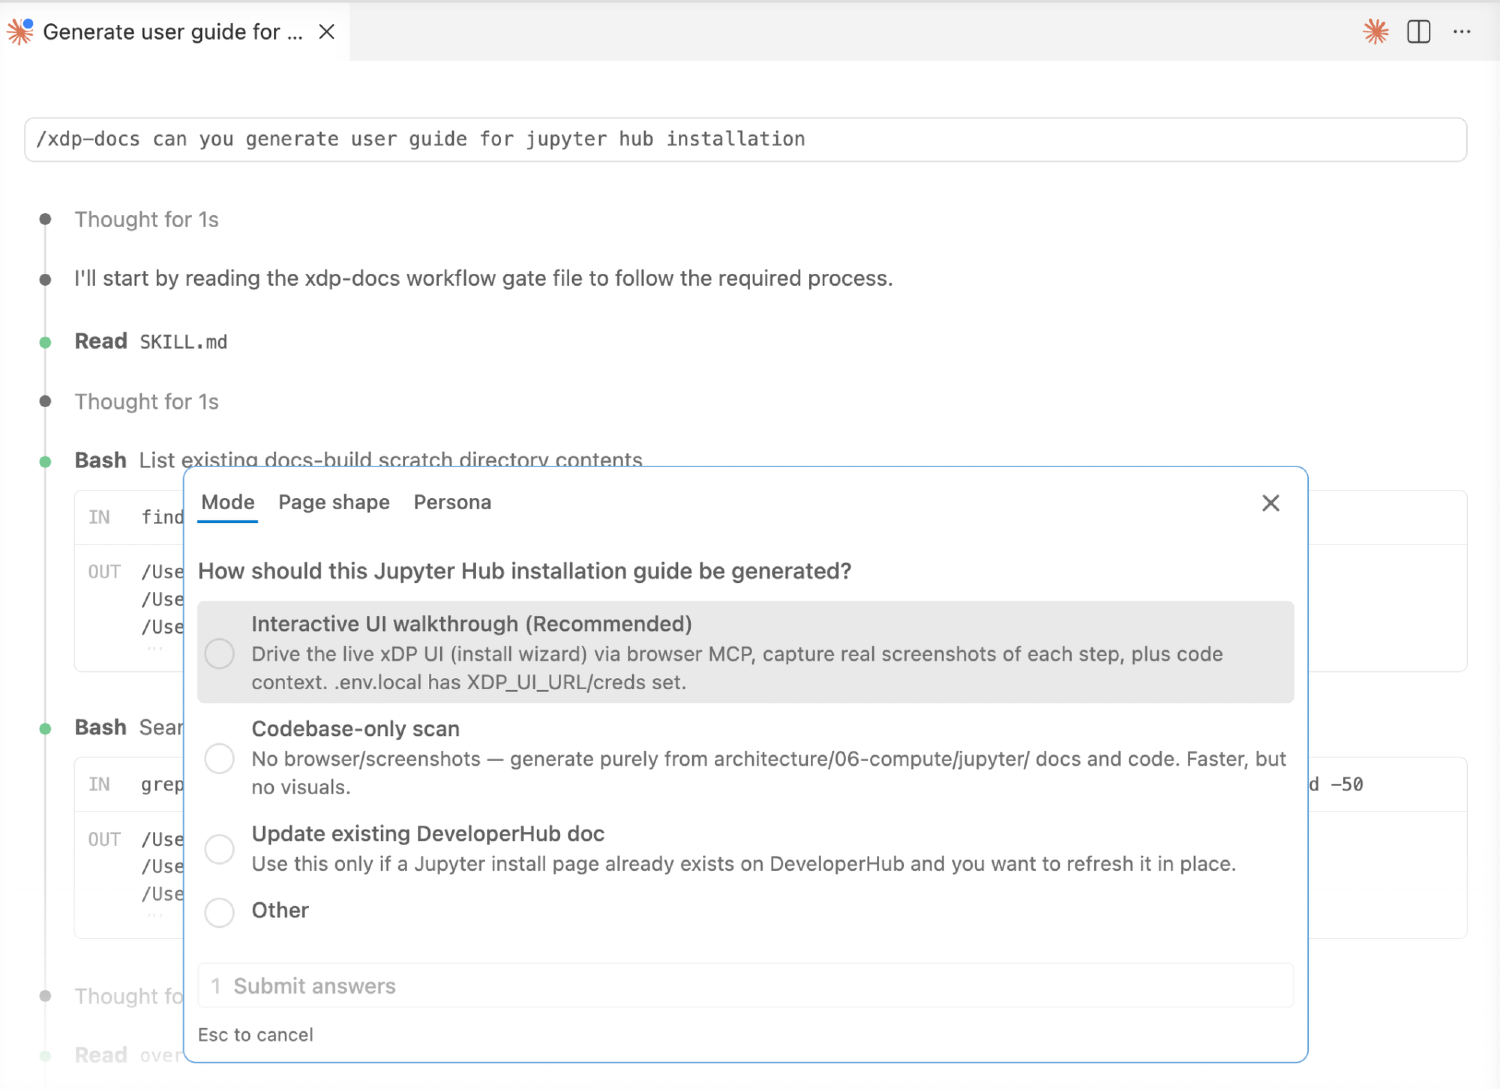Expand the Bash 'Sear...' step header
This screenshot has height=1089, width=1500.
tap(129, 728)
